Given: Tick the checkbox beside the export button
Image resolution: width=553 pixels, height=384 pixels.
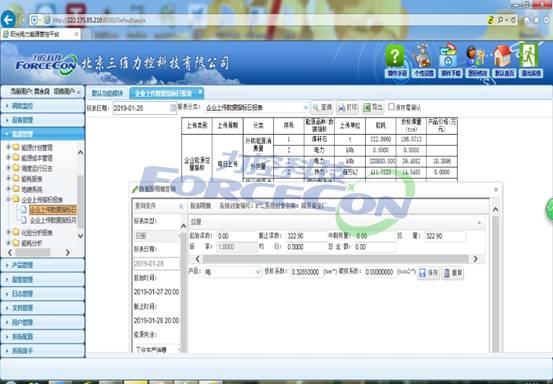Looking at the screenshot, I should click(x=391, y=106).
